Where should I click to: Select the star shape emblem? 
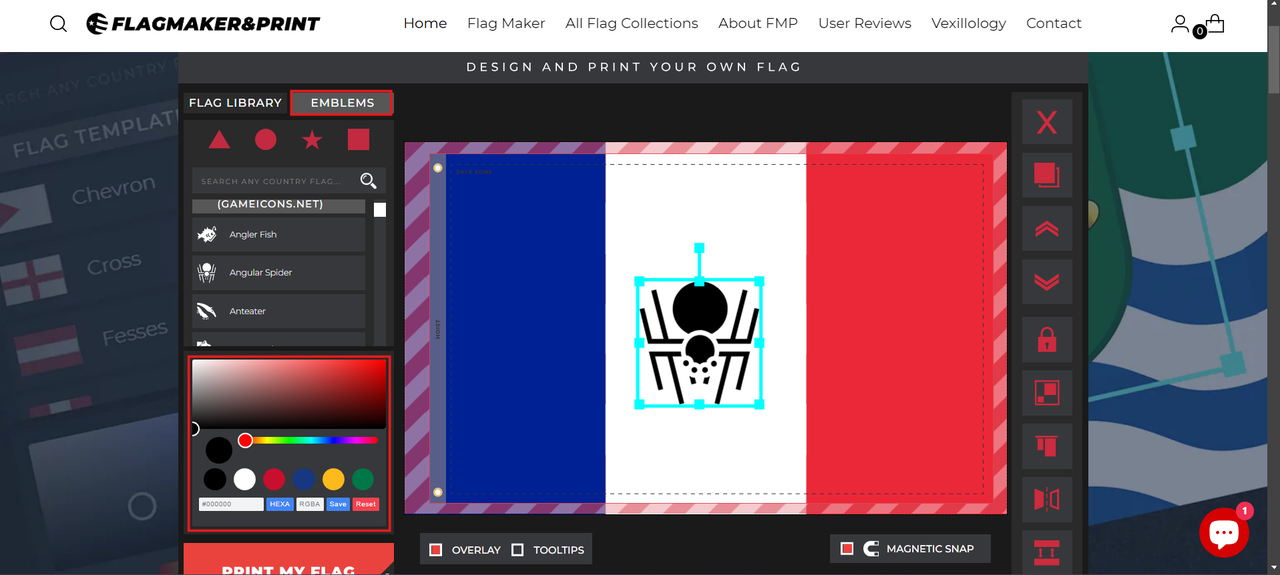[312, 140]
